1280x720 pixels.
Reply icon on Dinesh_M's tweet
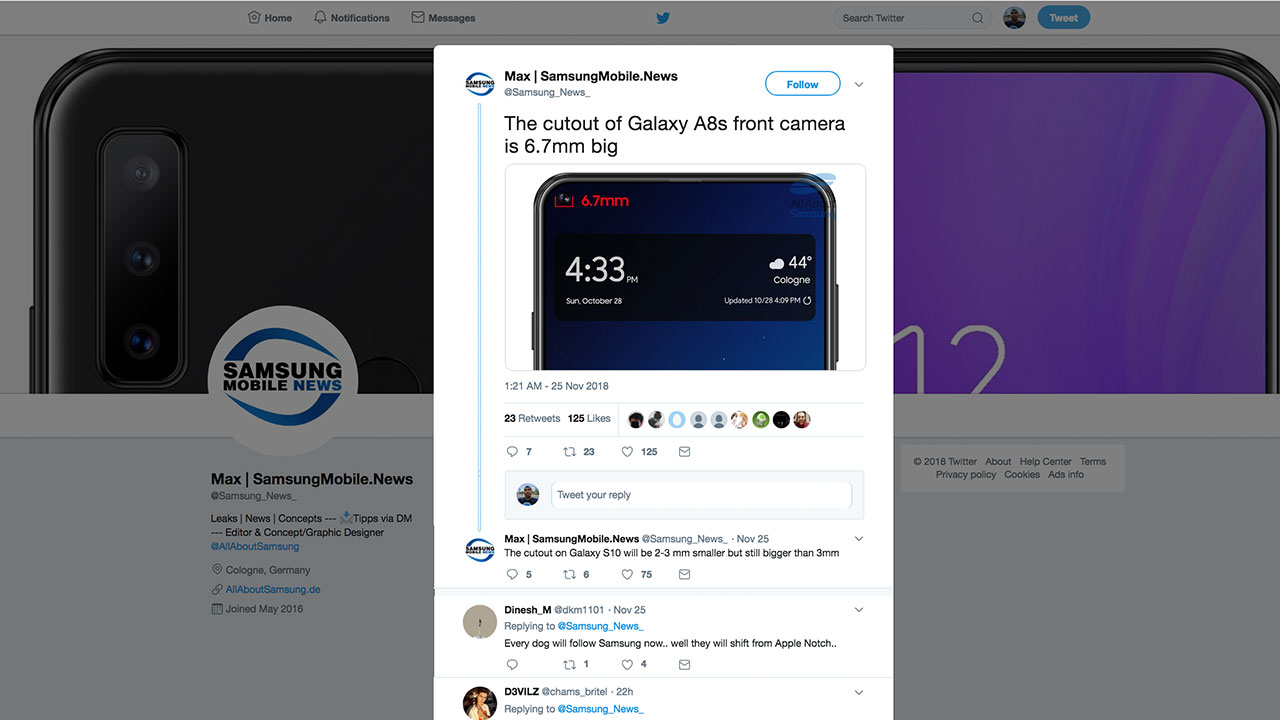513,665
